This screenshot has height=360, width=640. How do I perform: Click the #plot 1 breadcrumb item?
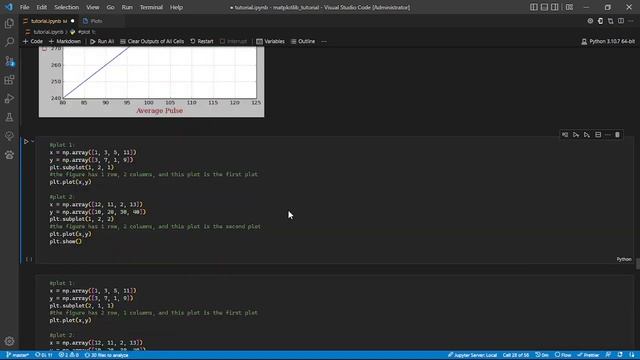point(83,32)
